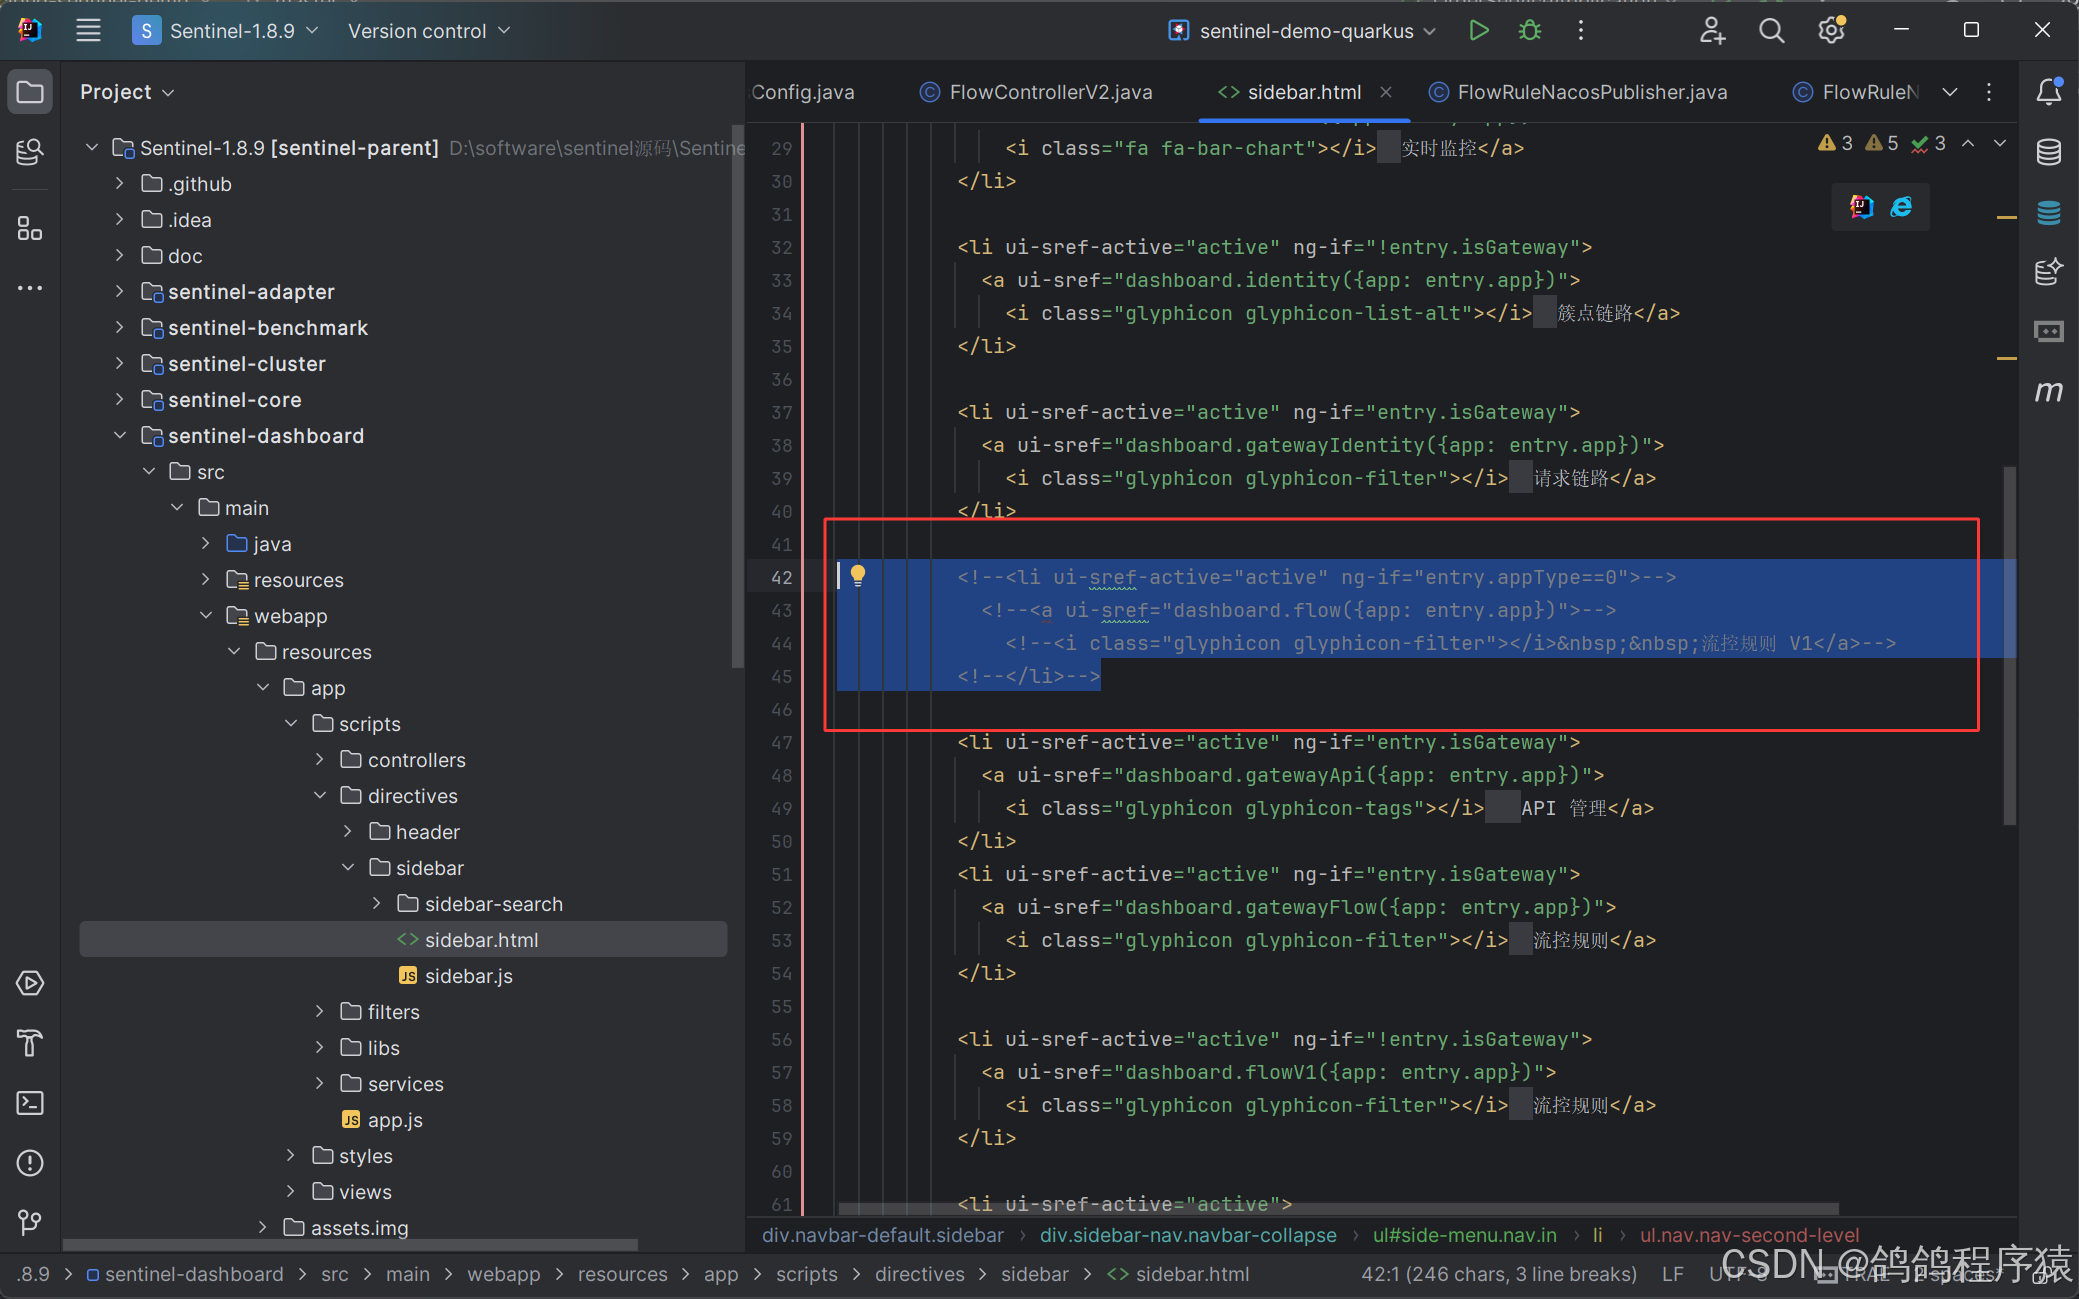Click the Search Everywhere magnifier

(1771, 31)
